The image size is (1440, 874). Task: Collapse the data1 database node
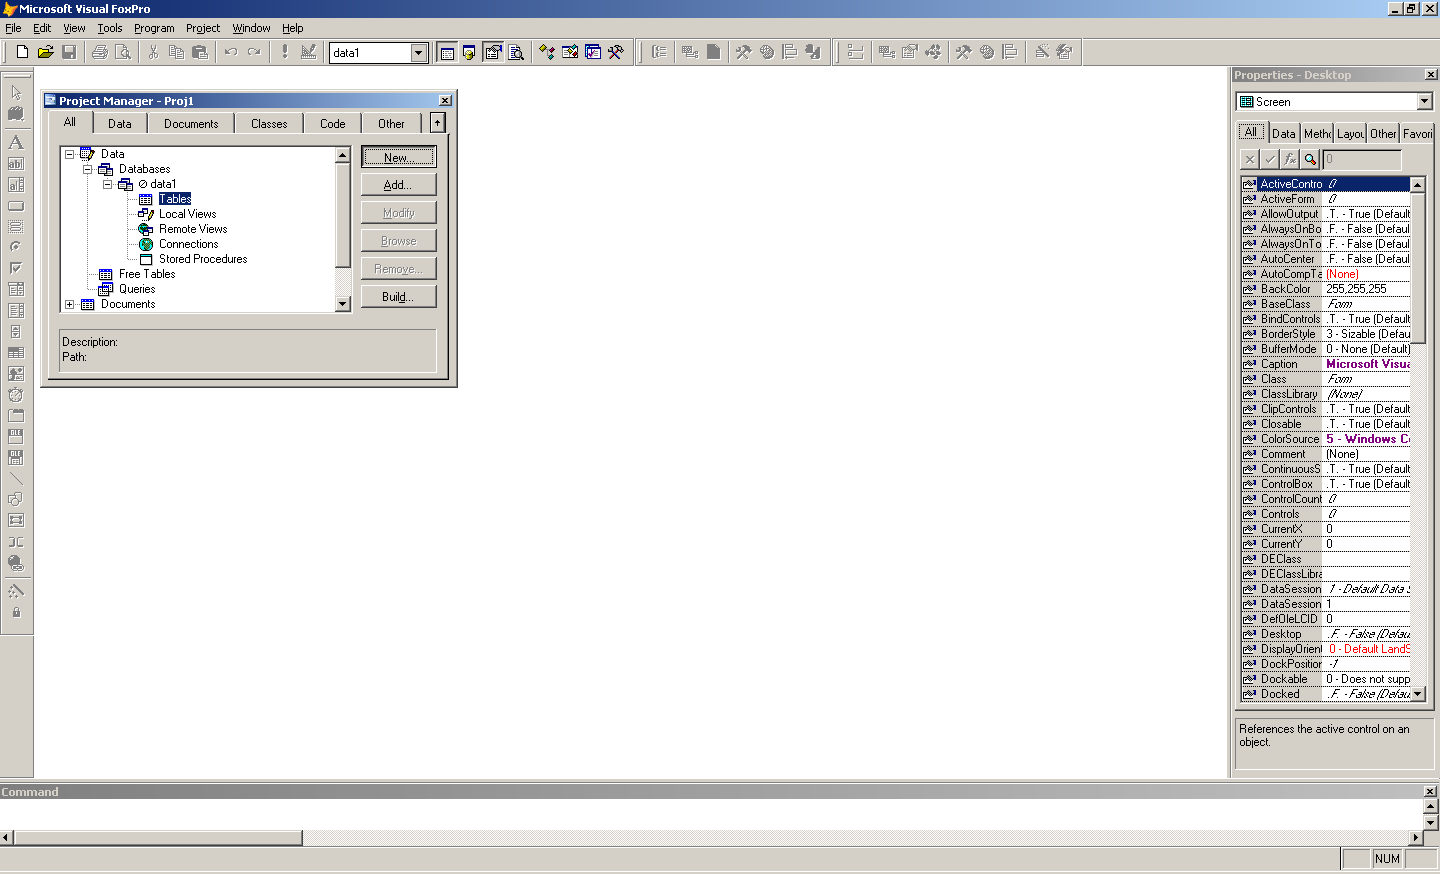pos(107,184)
